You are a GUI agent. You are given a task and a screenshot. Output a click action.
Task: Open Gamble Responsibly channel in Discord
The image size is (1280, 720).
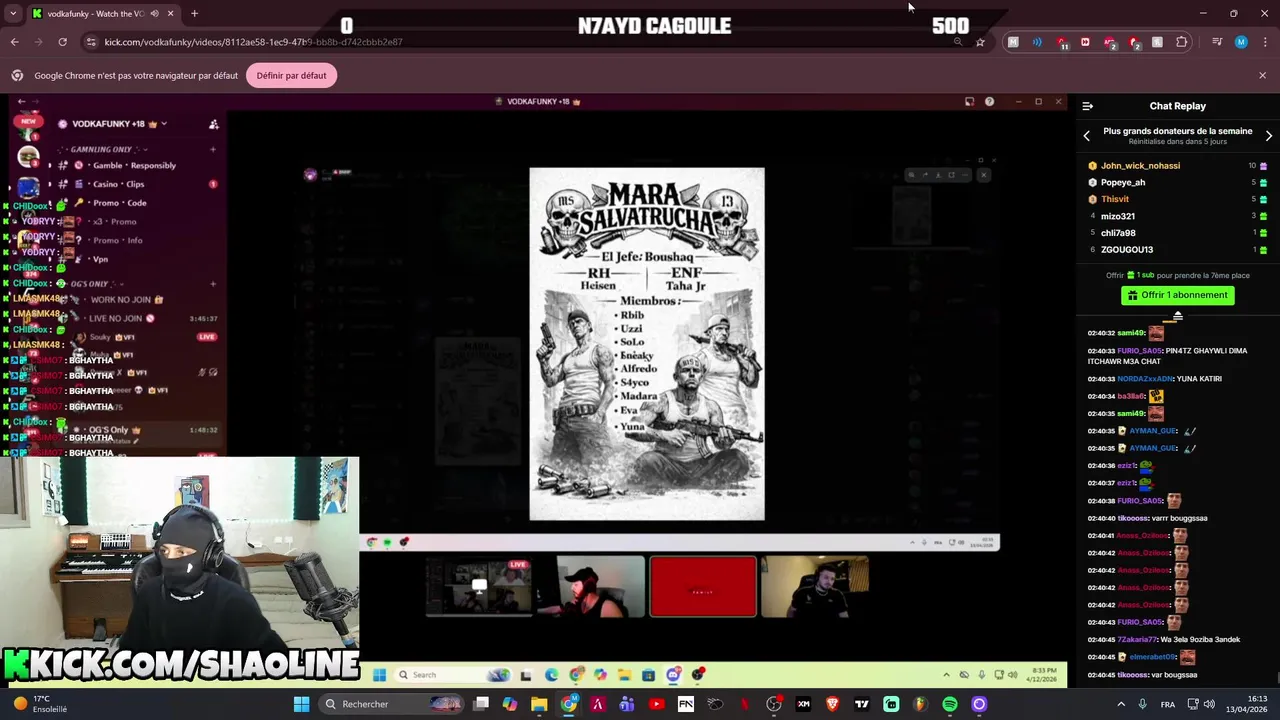[x=134, y=166]
